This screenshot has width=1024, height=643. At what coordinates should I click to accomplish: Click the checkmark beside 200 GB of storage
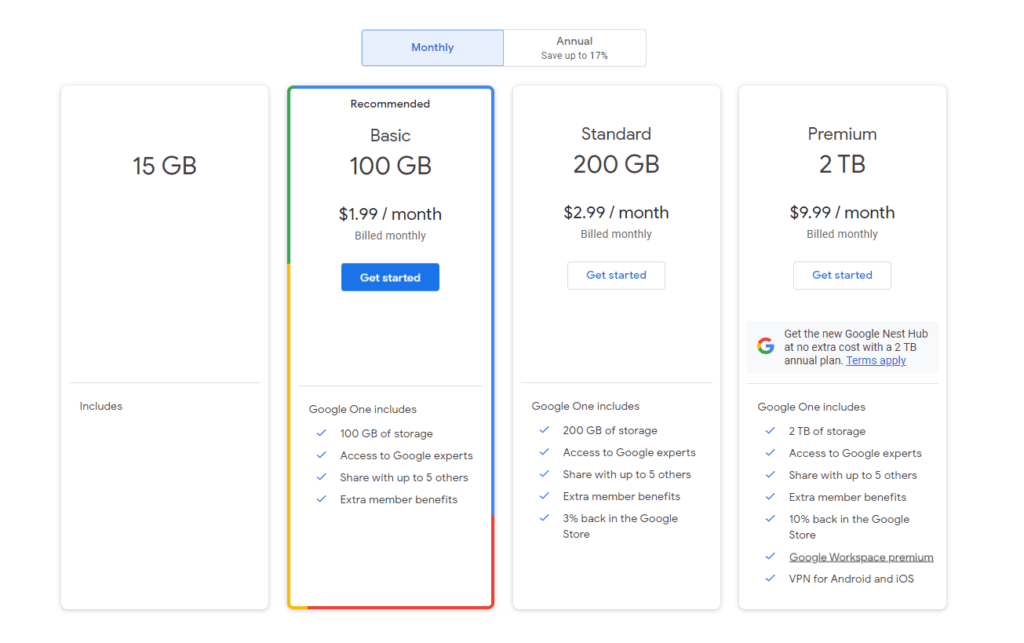tap(545, 430)
